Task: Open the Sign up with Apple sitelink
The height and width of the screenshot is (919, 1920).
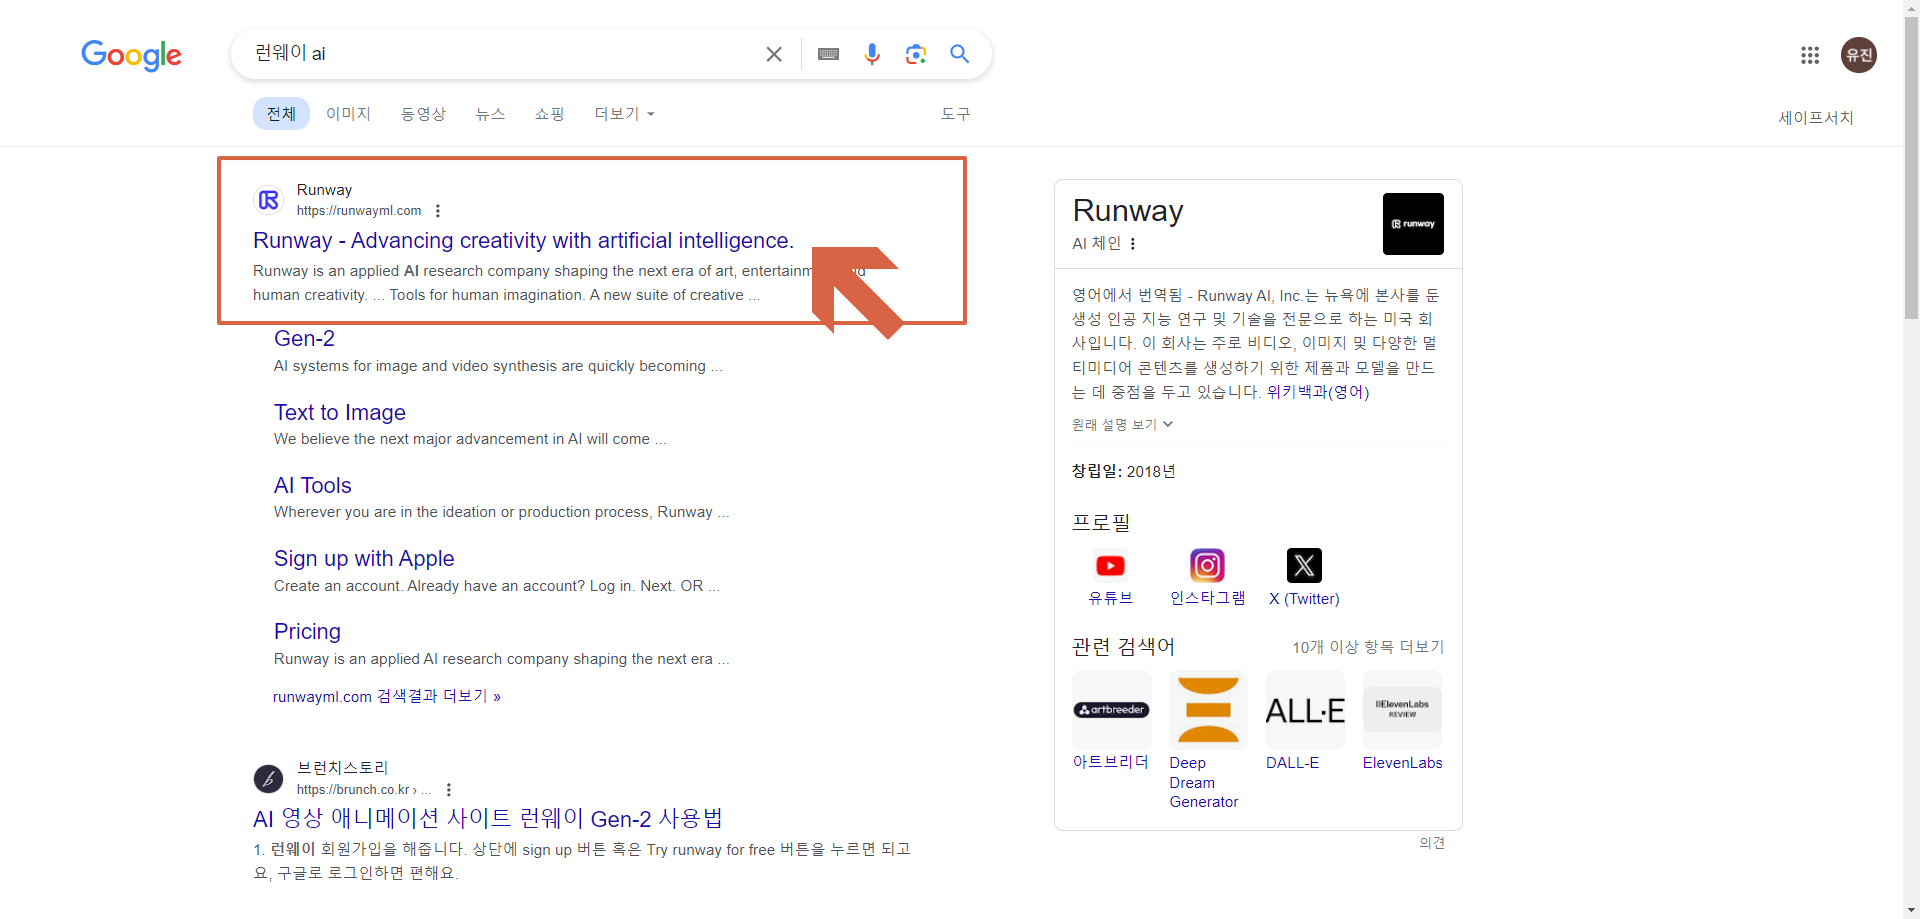Action: tap(364, 559)
